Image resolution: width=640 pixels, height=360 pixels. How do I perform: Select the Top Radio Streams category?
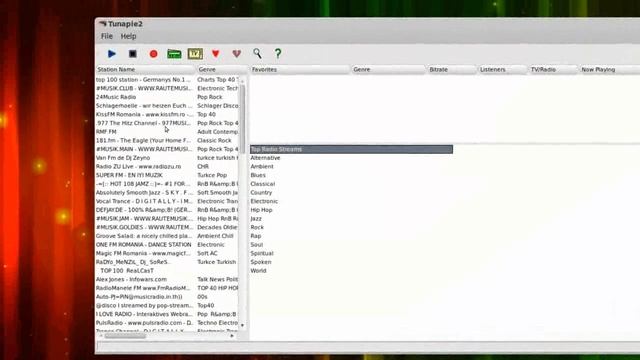click(351, 149)
